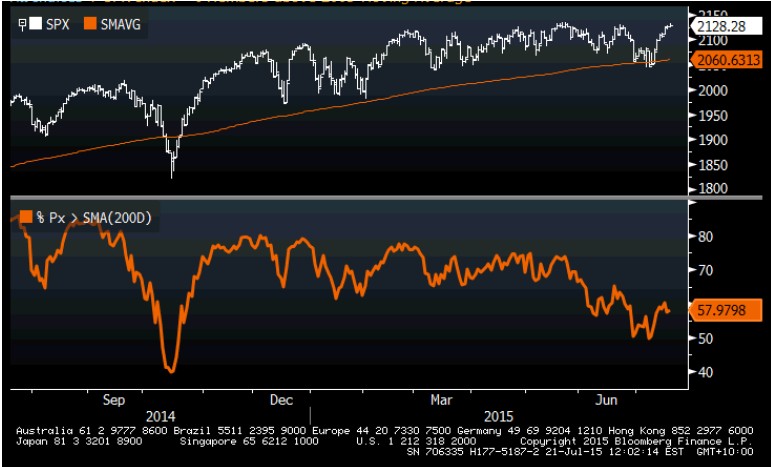Click the orange SMAVG color swatch
The image size is (771, 467).
coord(90,24)
